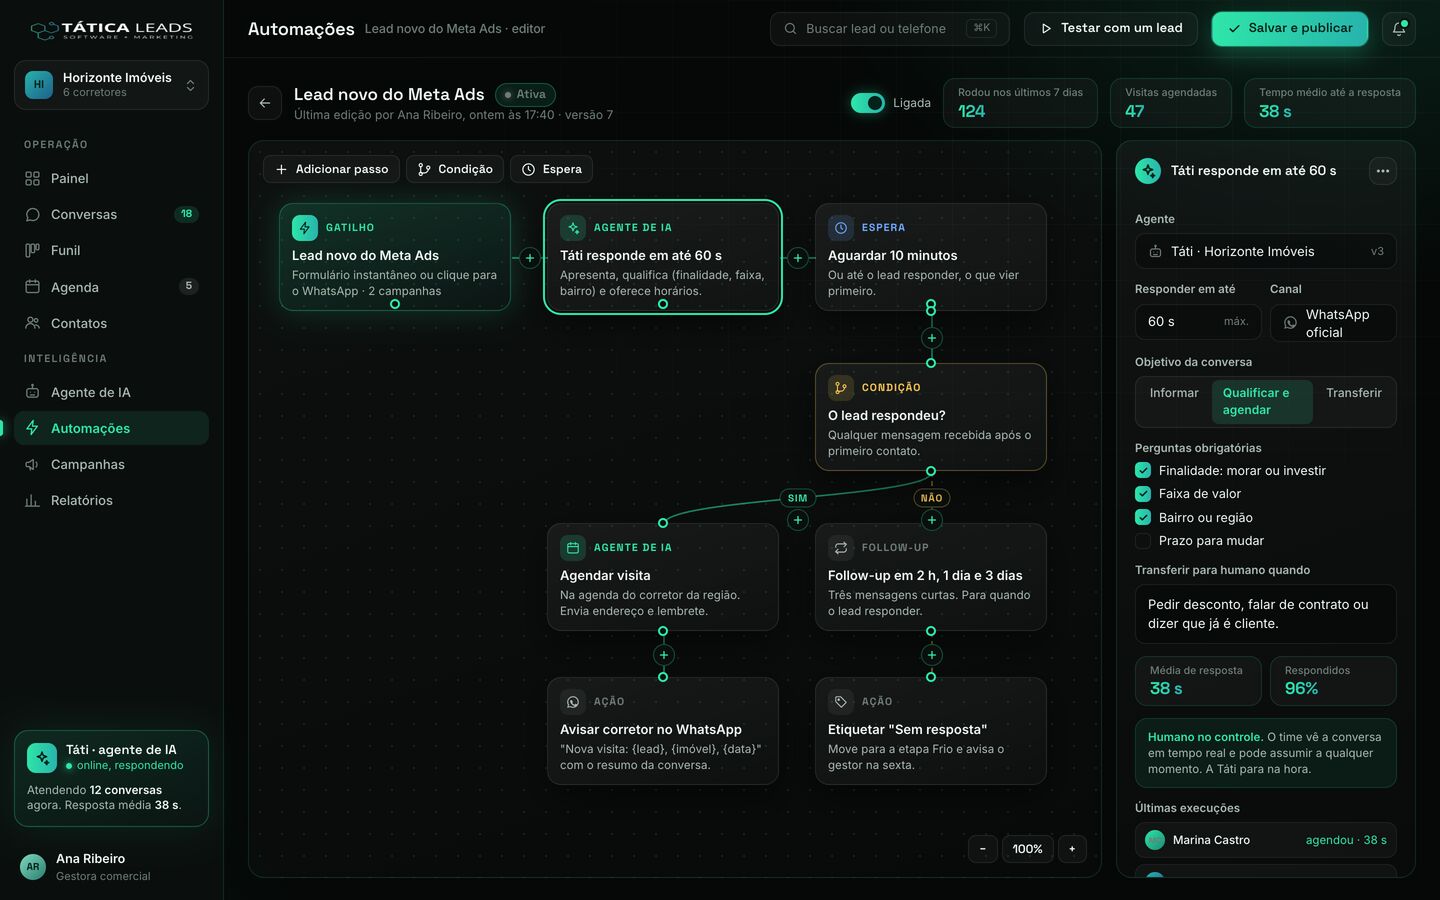Open the three-dot menu for Táti step
The width and height of the screenshot is (1440, 900).
pyautogui.click(x=1382, y=171)
